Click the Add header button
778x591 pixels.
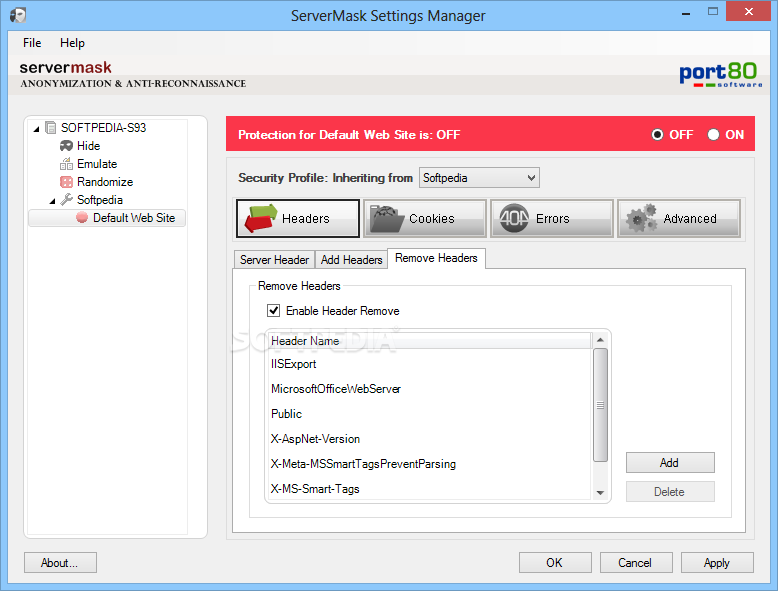click(670, 462)
